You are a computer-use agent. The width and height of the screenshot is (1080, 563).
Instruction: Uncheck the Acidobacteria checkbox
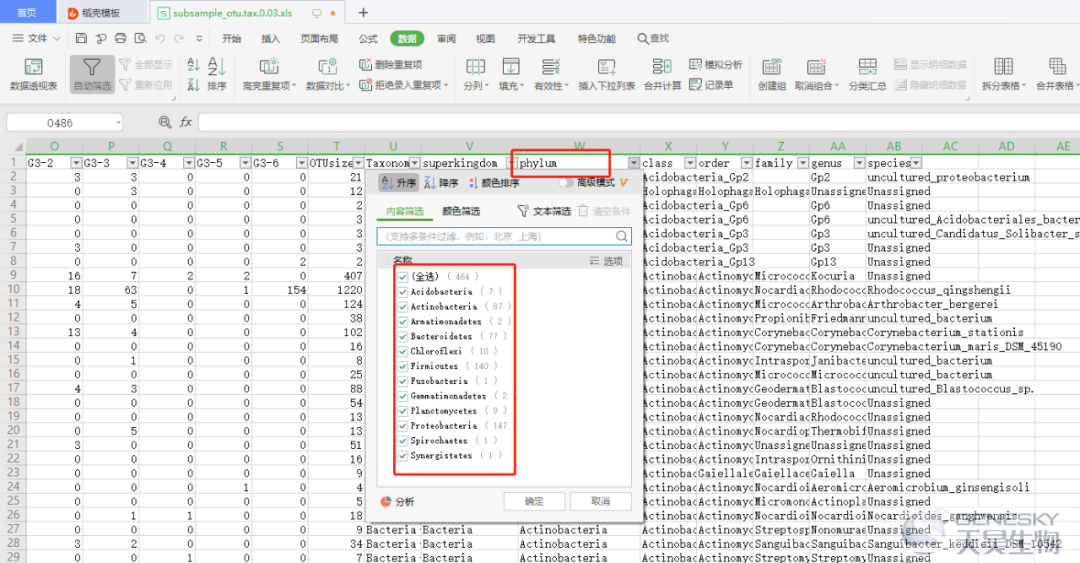point(403,291)
